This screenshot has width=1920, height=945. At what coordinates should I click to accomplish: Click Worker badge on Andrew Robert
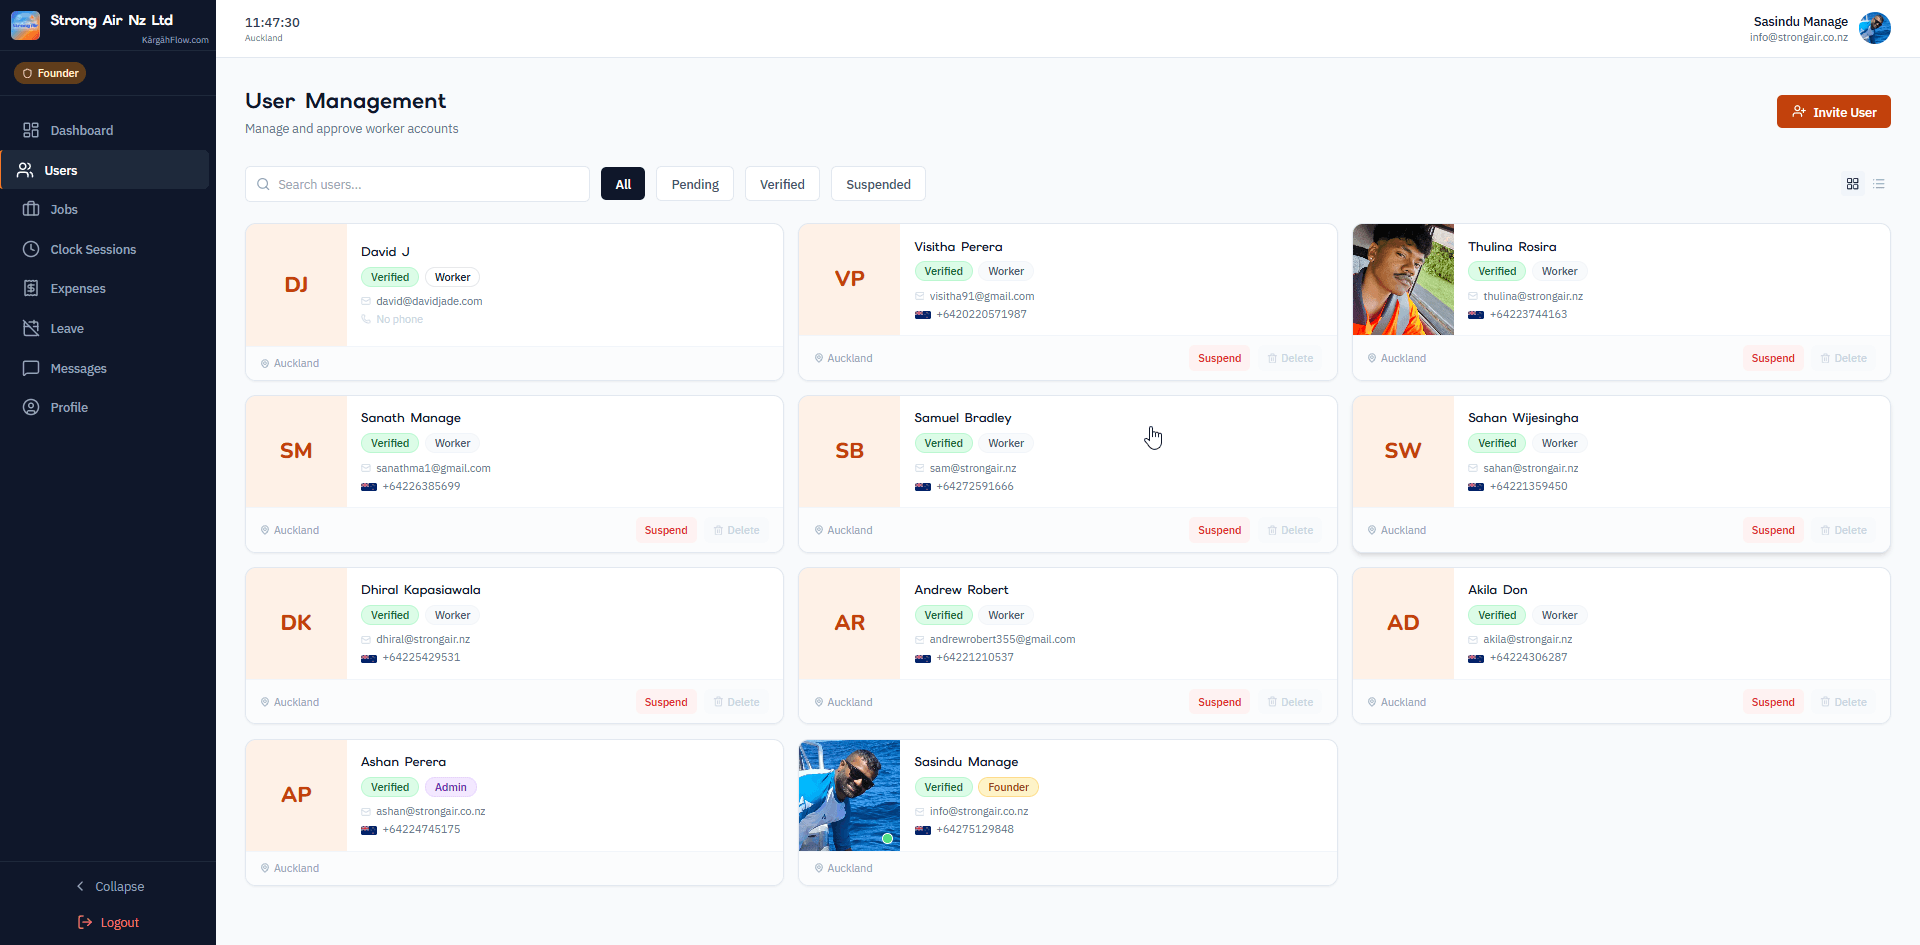pyautogui.click(x=1005, y=615)
